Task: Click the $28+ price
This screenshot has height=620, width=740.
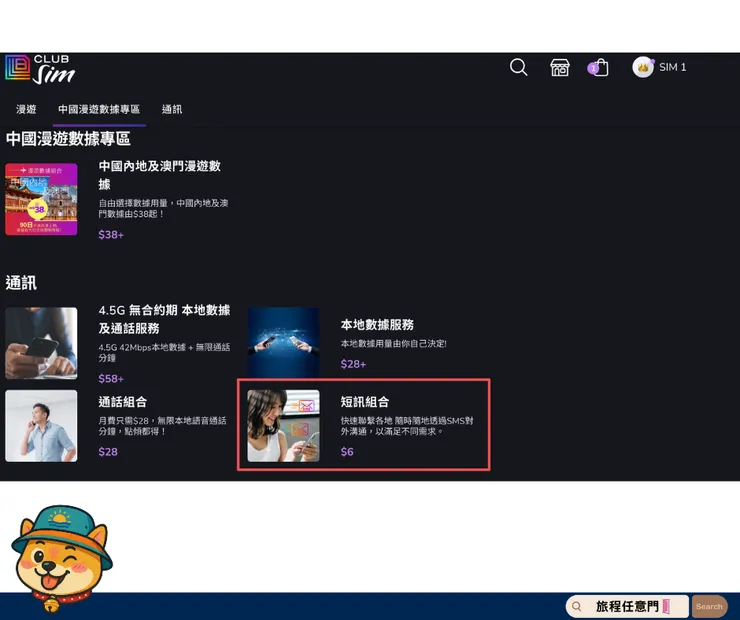Action: 353,364
